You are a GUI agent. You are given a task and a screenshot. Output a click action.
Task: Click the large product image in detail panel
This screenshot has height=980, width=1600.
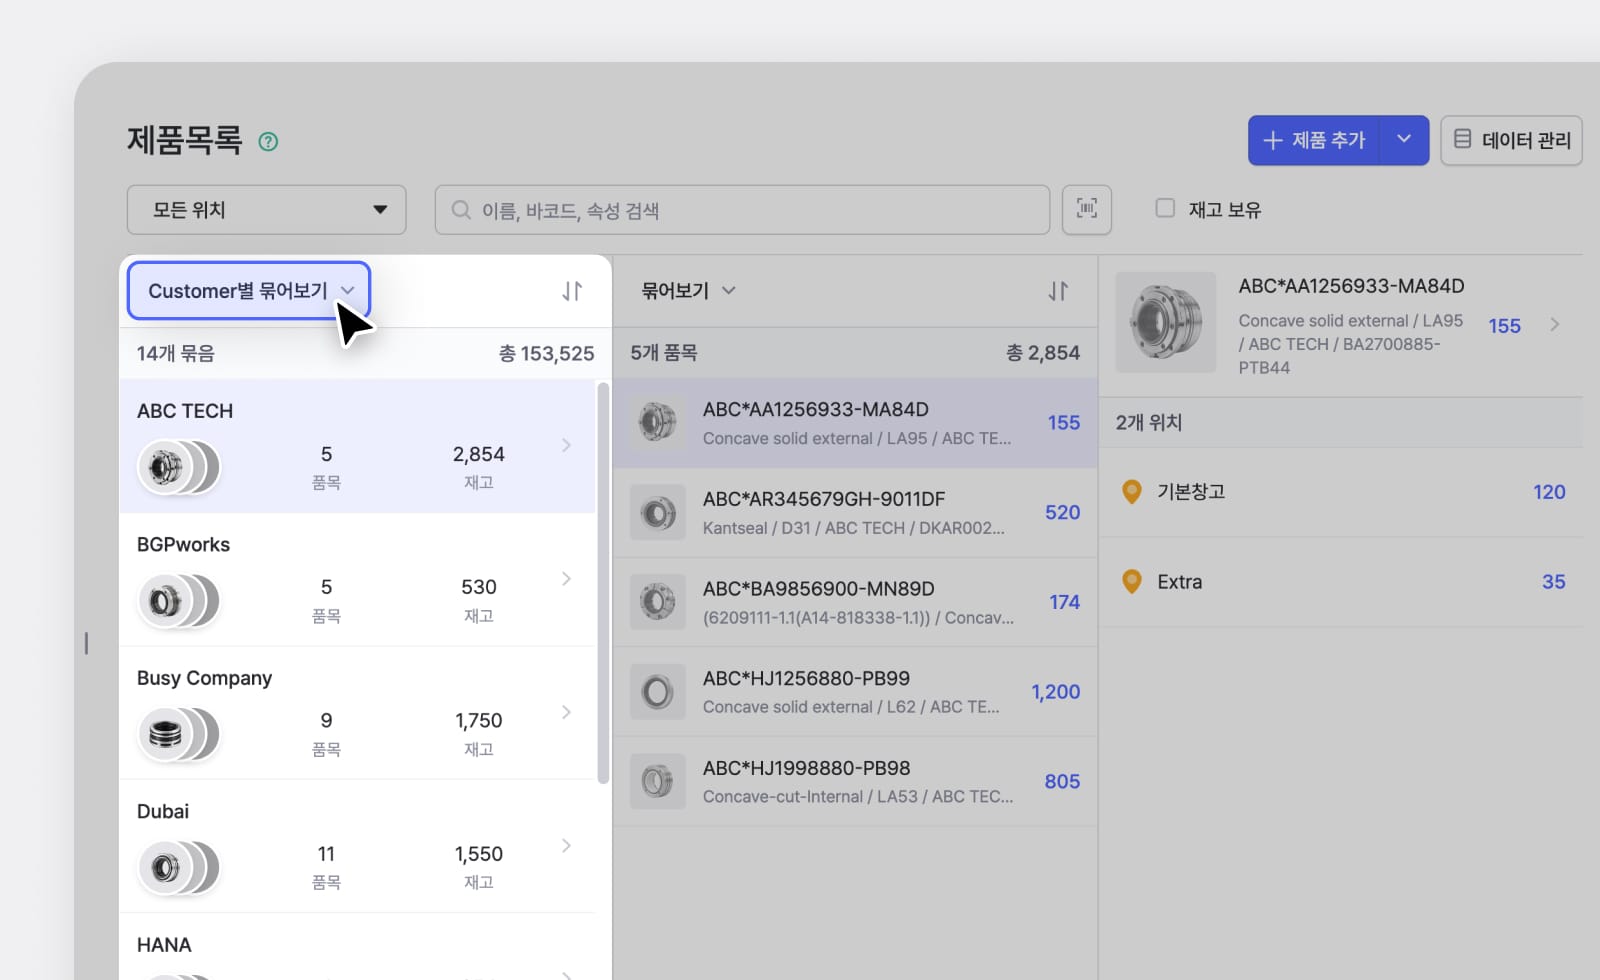coord(1166,323)
